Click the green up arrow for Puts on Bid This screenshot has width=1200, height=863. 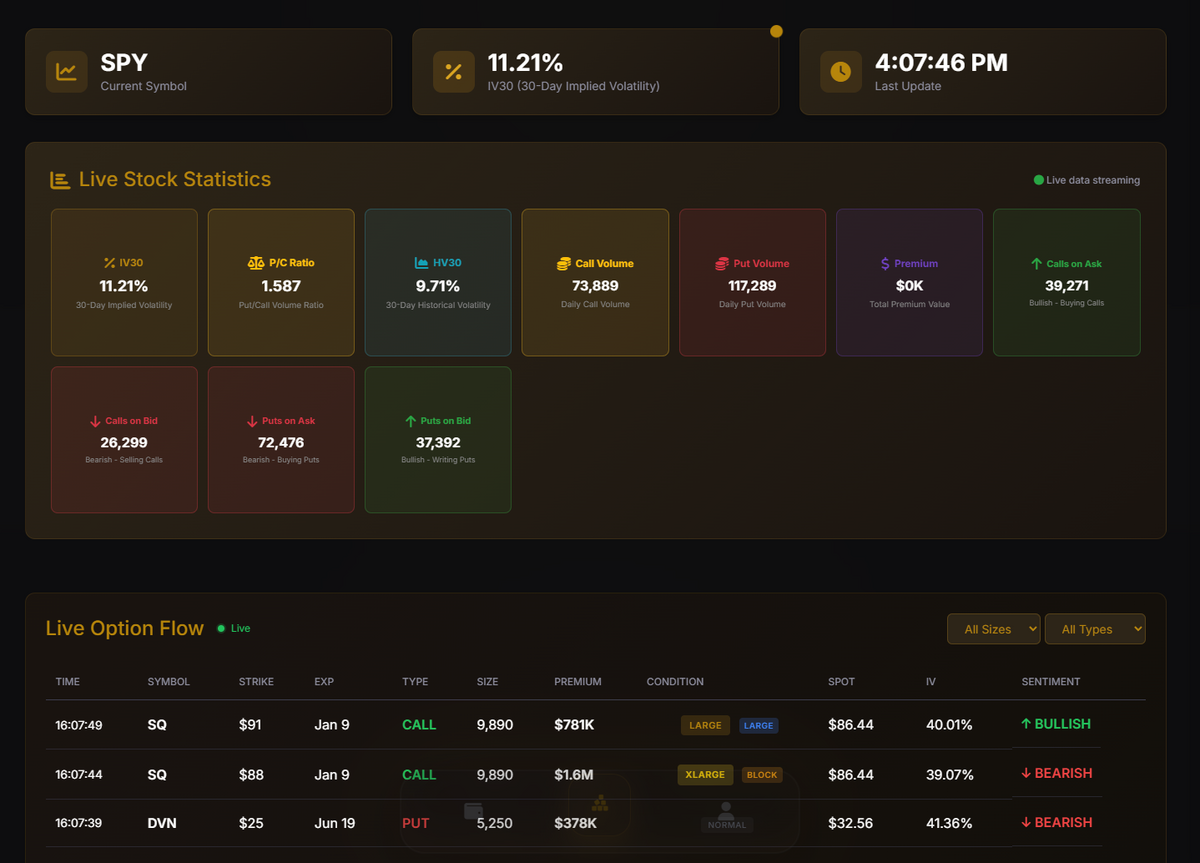pyautogui.click(x=410, y=421)
